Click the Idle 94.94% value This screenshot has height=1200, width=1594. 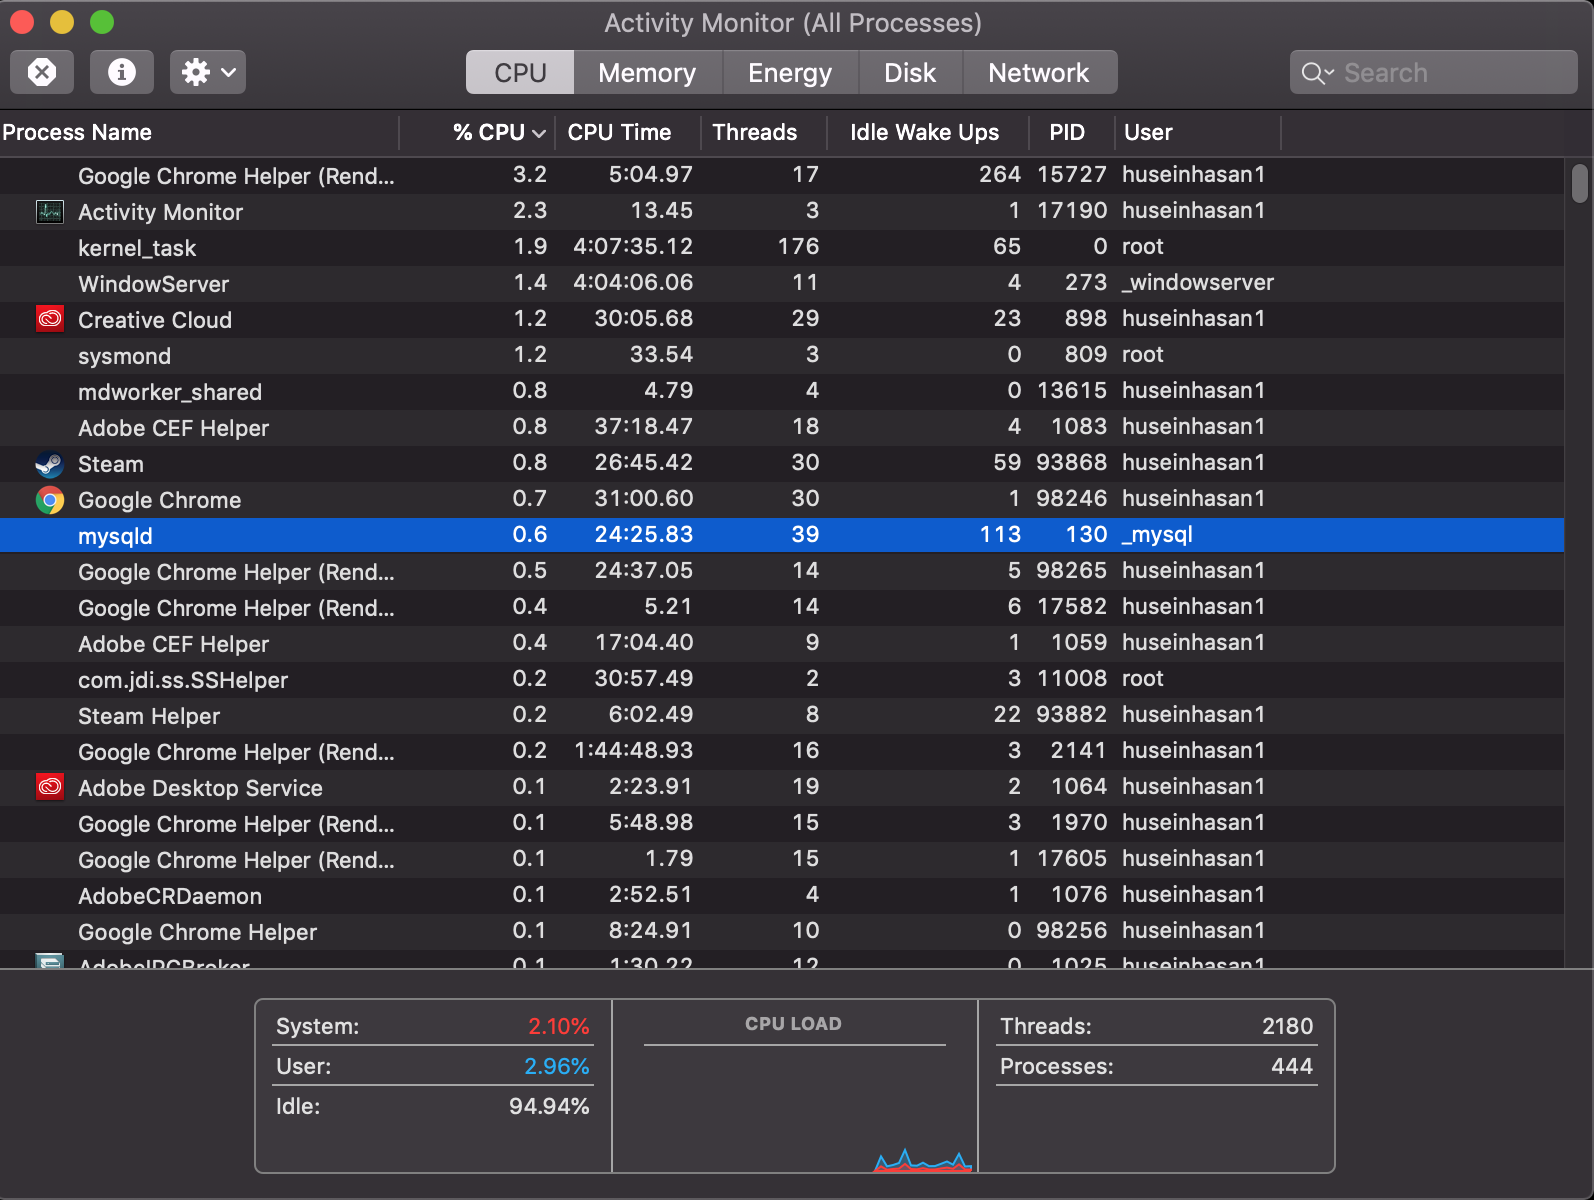click(x=549, y=1107)
